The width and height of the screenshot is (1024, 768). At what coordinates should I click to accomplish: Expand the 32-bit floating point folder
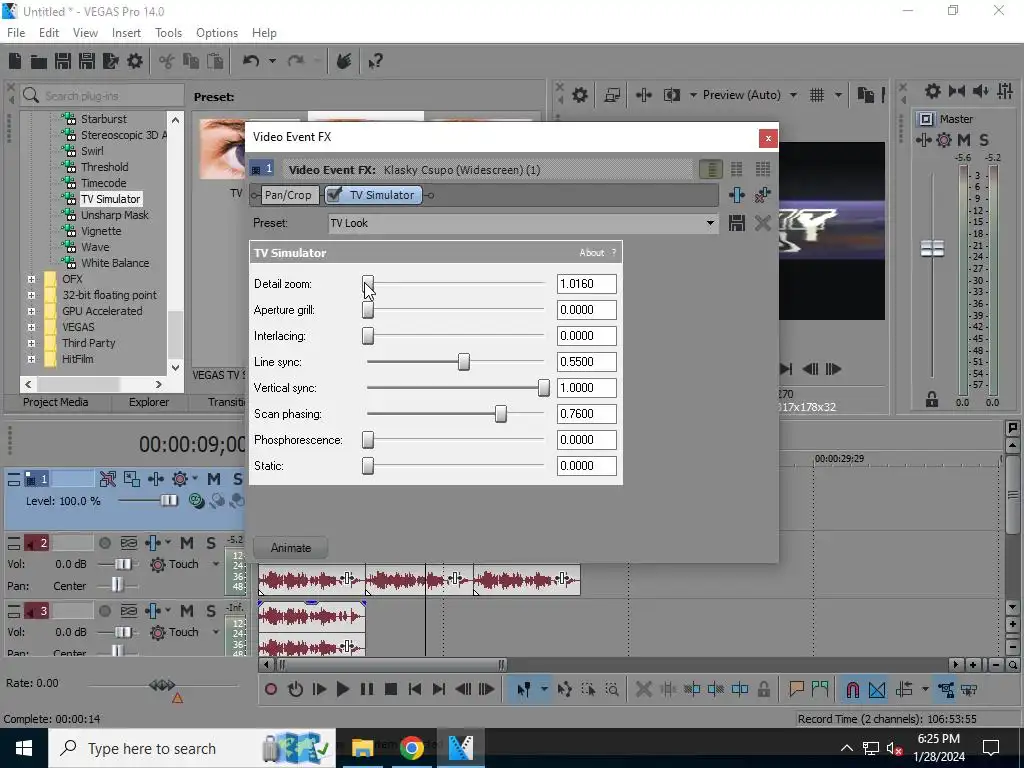(31, 295)
